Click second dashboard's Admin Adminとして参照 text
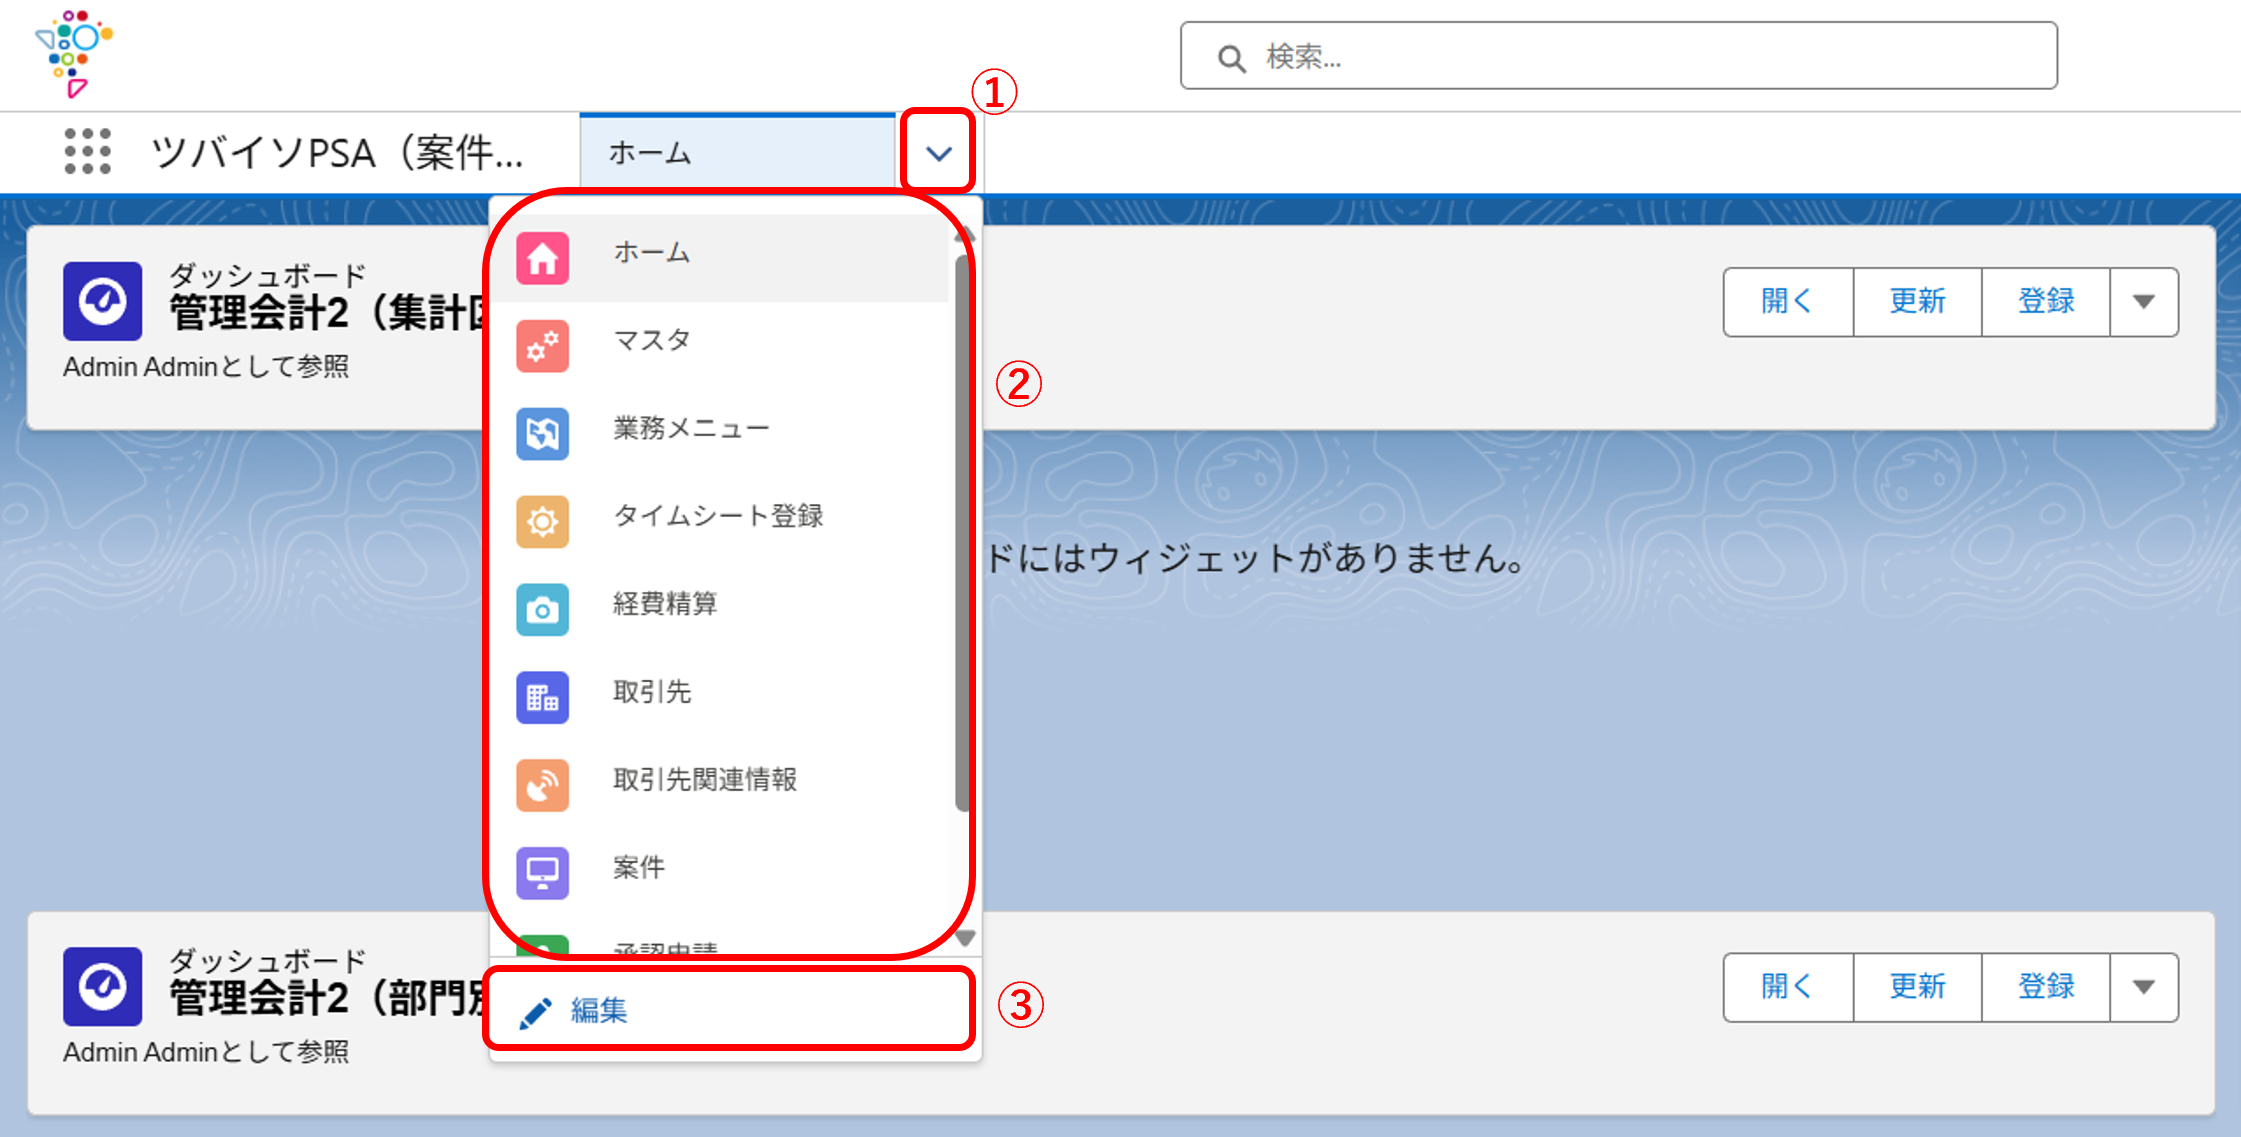 click(x=206, y=1052)
